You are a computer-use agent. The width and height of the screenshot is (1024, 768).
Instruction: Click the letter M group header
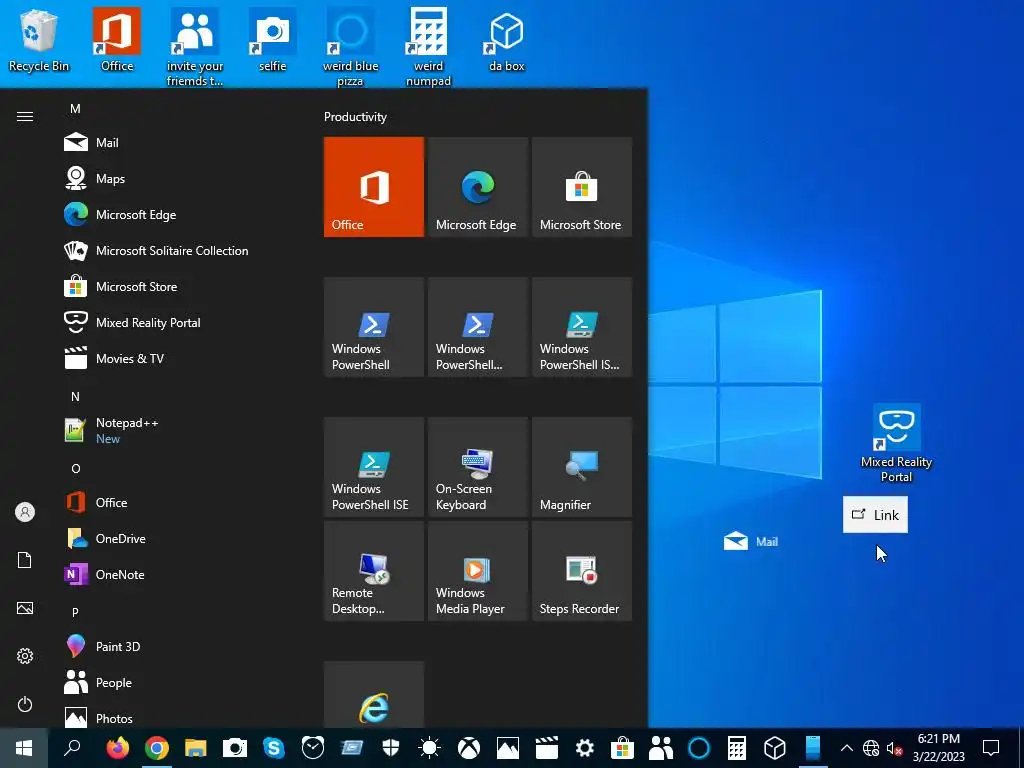[75, 109]
